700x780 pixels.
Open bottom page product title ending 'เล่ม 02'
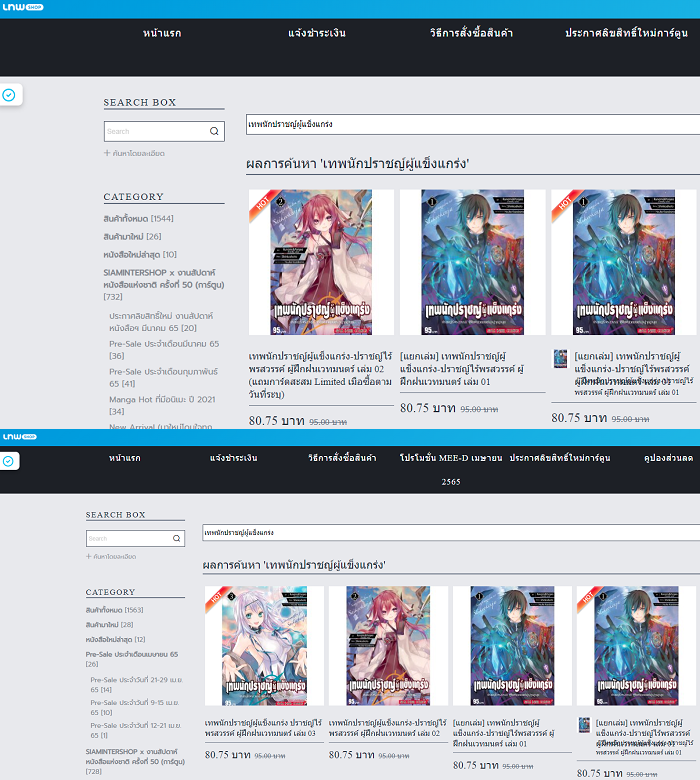coord(388,728)
